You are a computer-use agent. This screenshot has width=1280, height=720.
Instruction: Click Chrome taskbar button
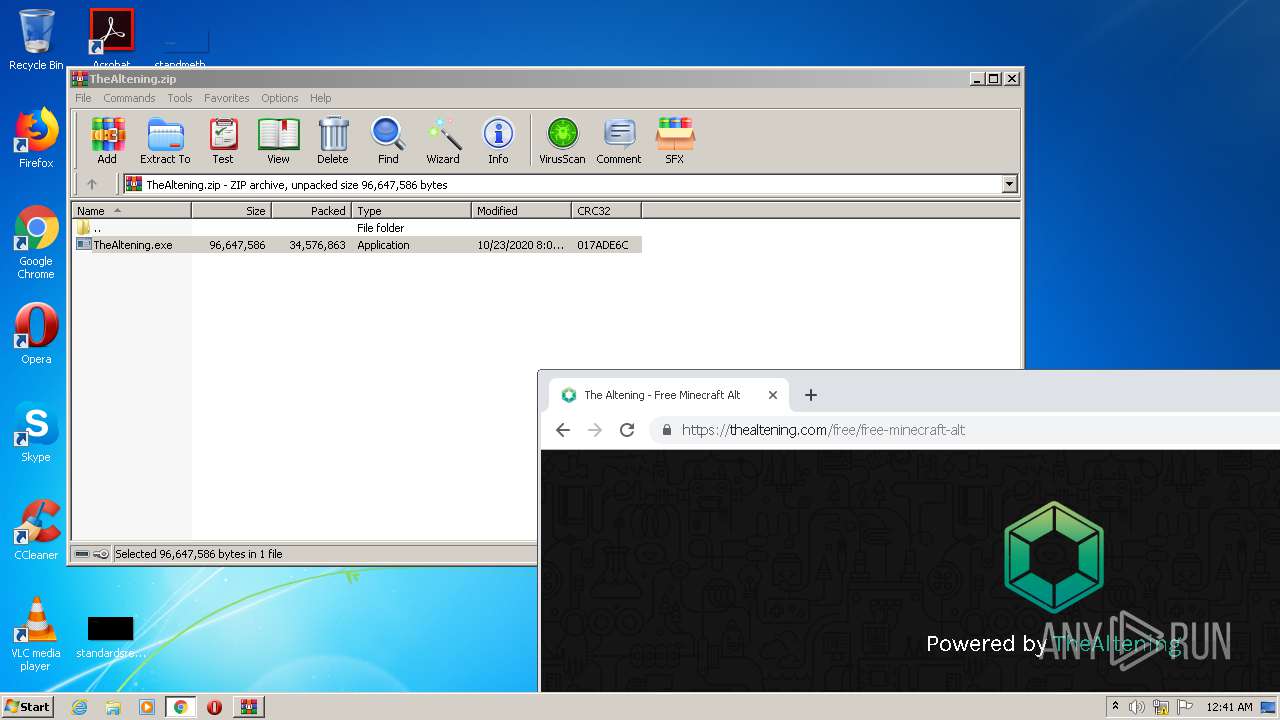click(x=180, y=707)
